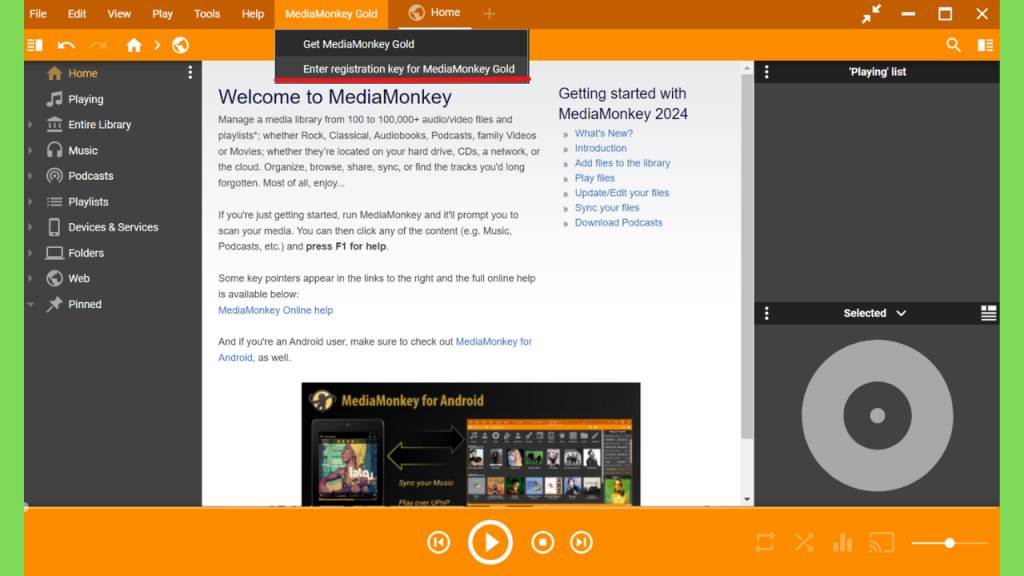Click the Entire Library building icon
This screenshot has width=1024, height=576.
click(54, 124)
